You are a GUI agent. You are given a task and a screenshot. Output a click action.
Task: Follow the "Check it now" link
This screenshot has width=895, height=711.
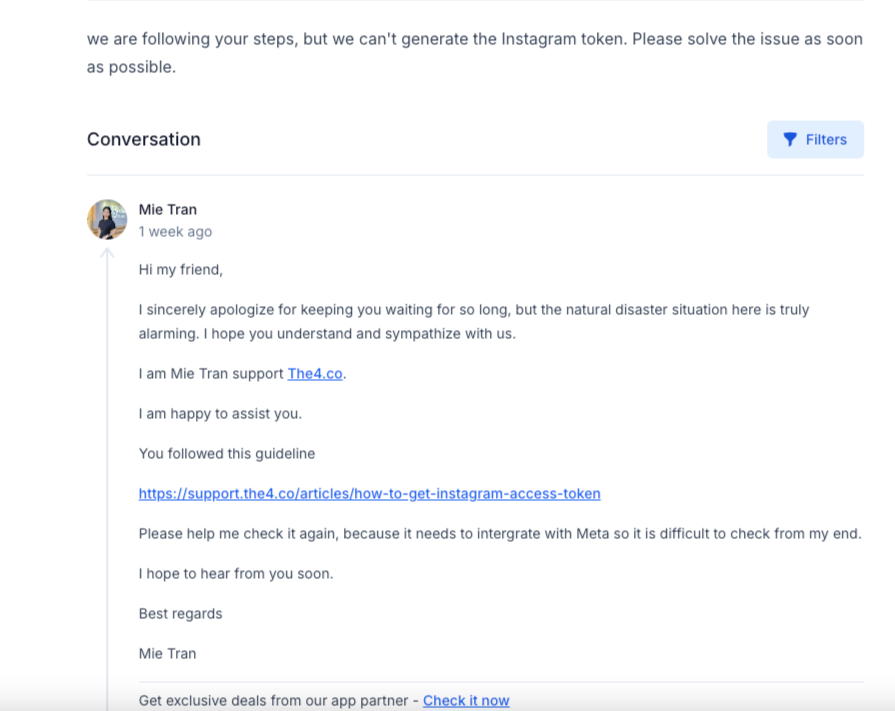point(466,701)
